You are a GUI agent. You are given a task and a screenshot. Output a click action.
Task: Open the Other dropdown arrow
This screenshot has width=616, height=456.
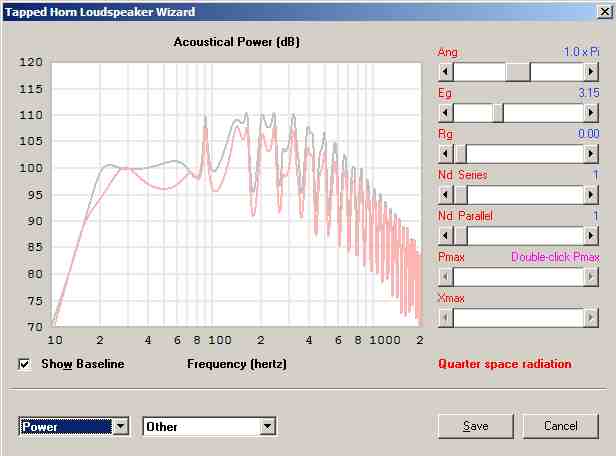(268, 426)
